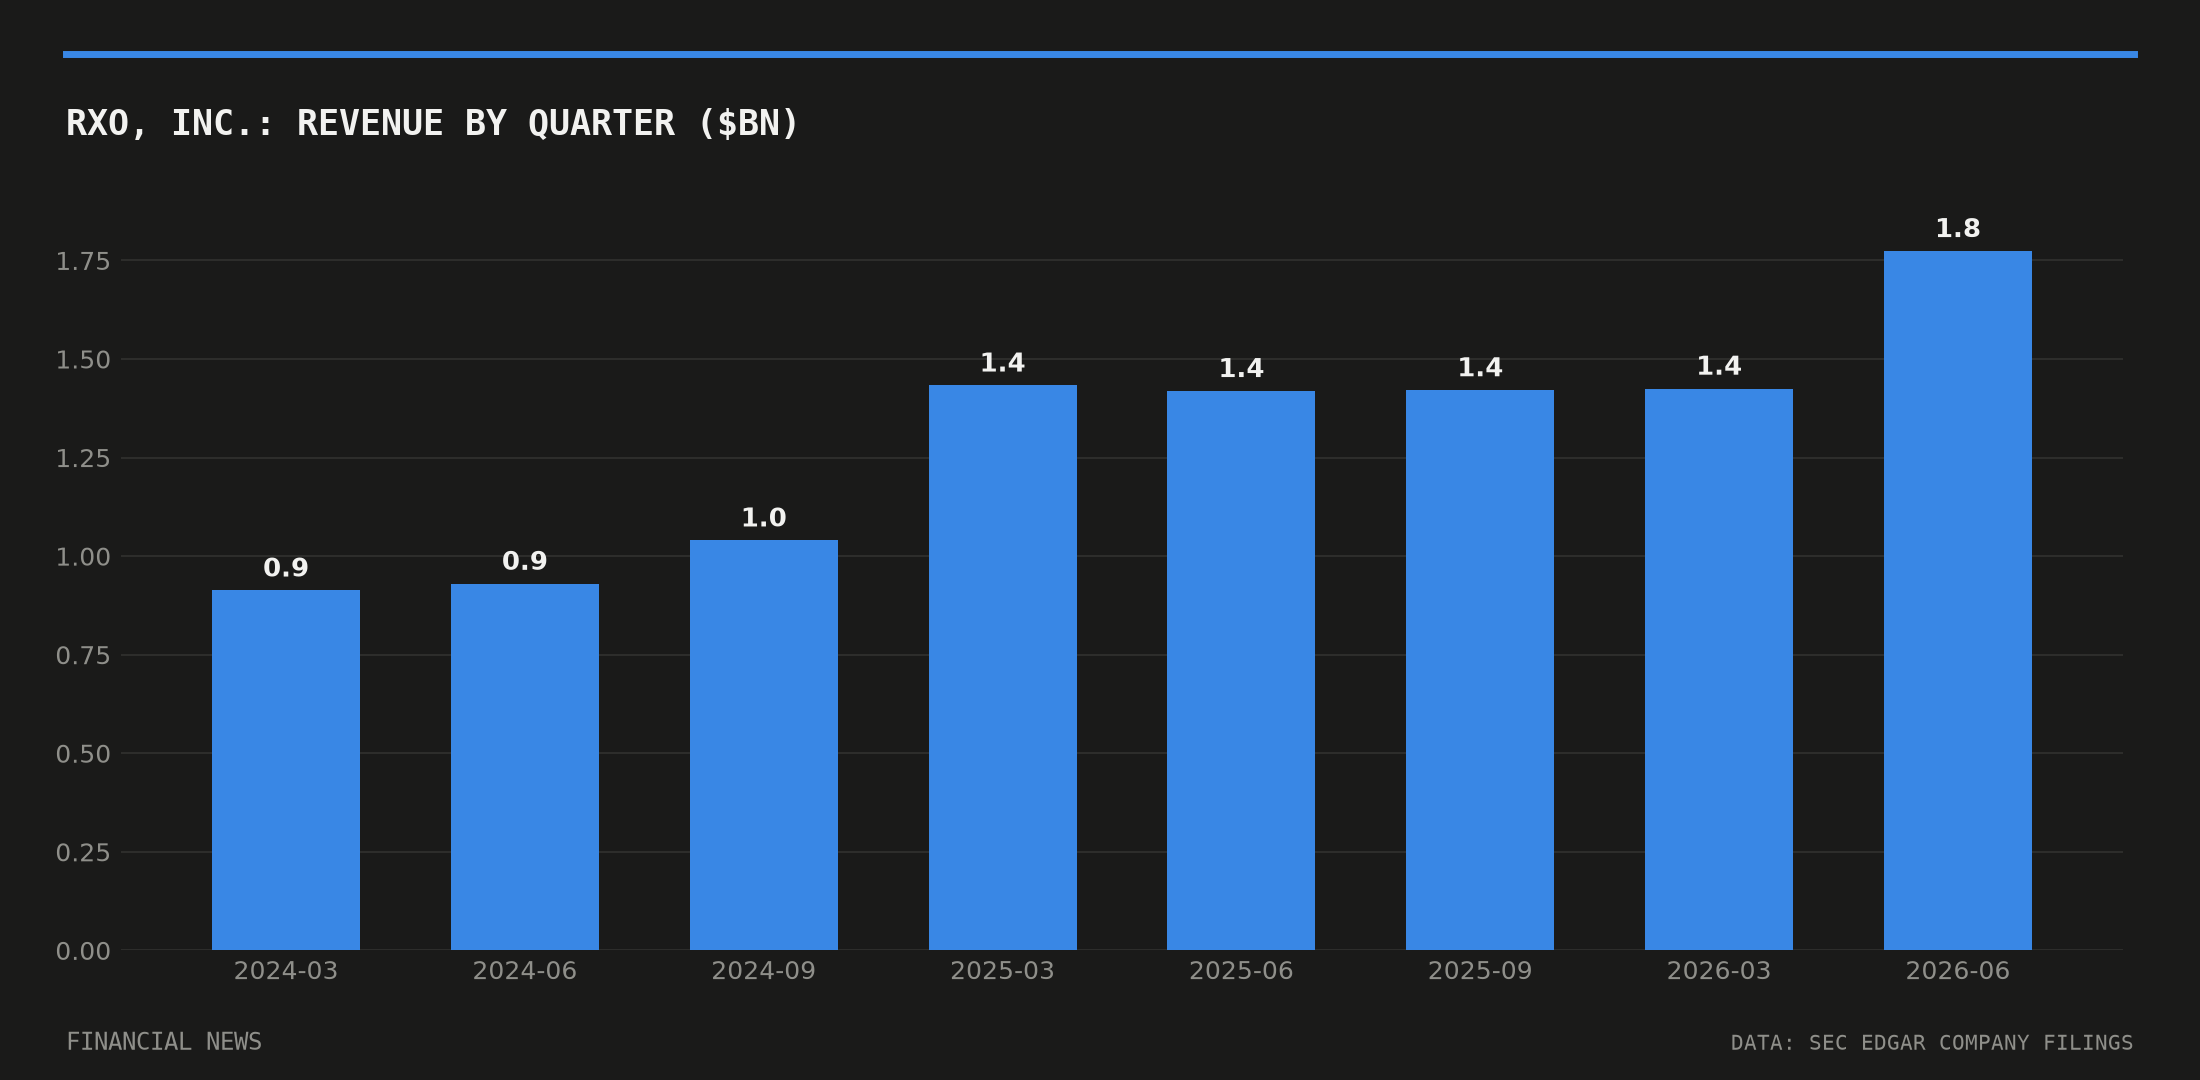The height and width of the screenshot is (1080, 2200).
Task: Click the chart title 'RXO, INC.: REVENUE BY QUARTER ($BN)'
Action: 432,123
